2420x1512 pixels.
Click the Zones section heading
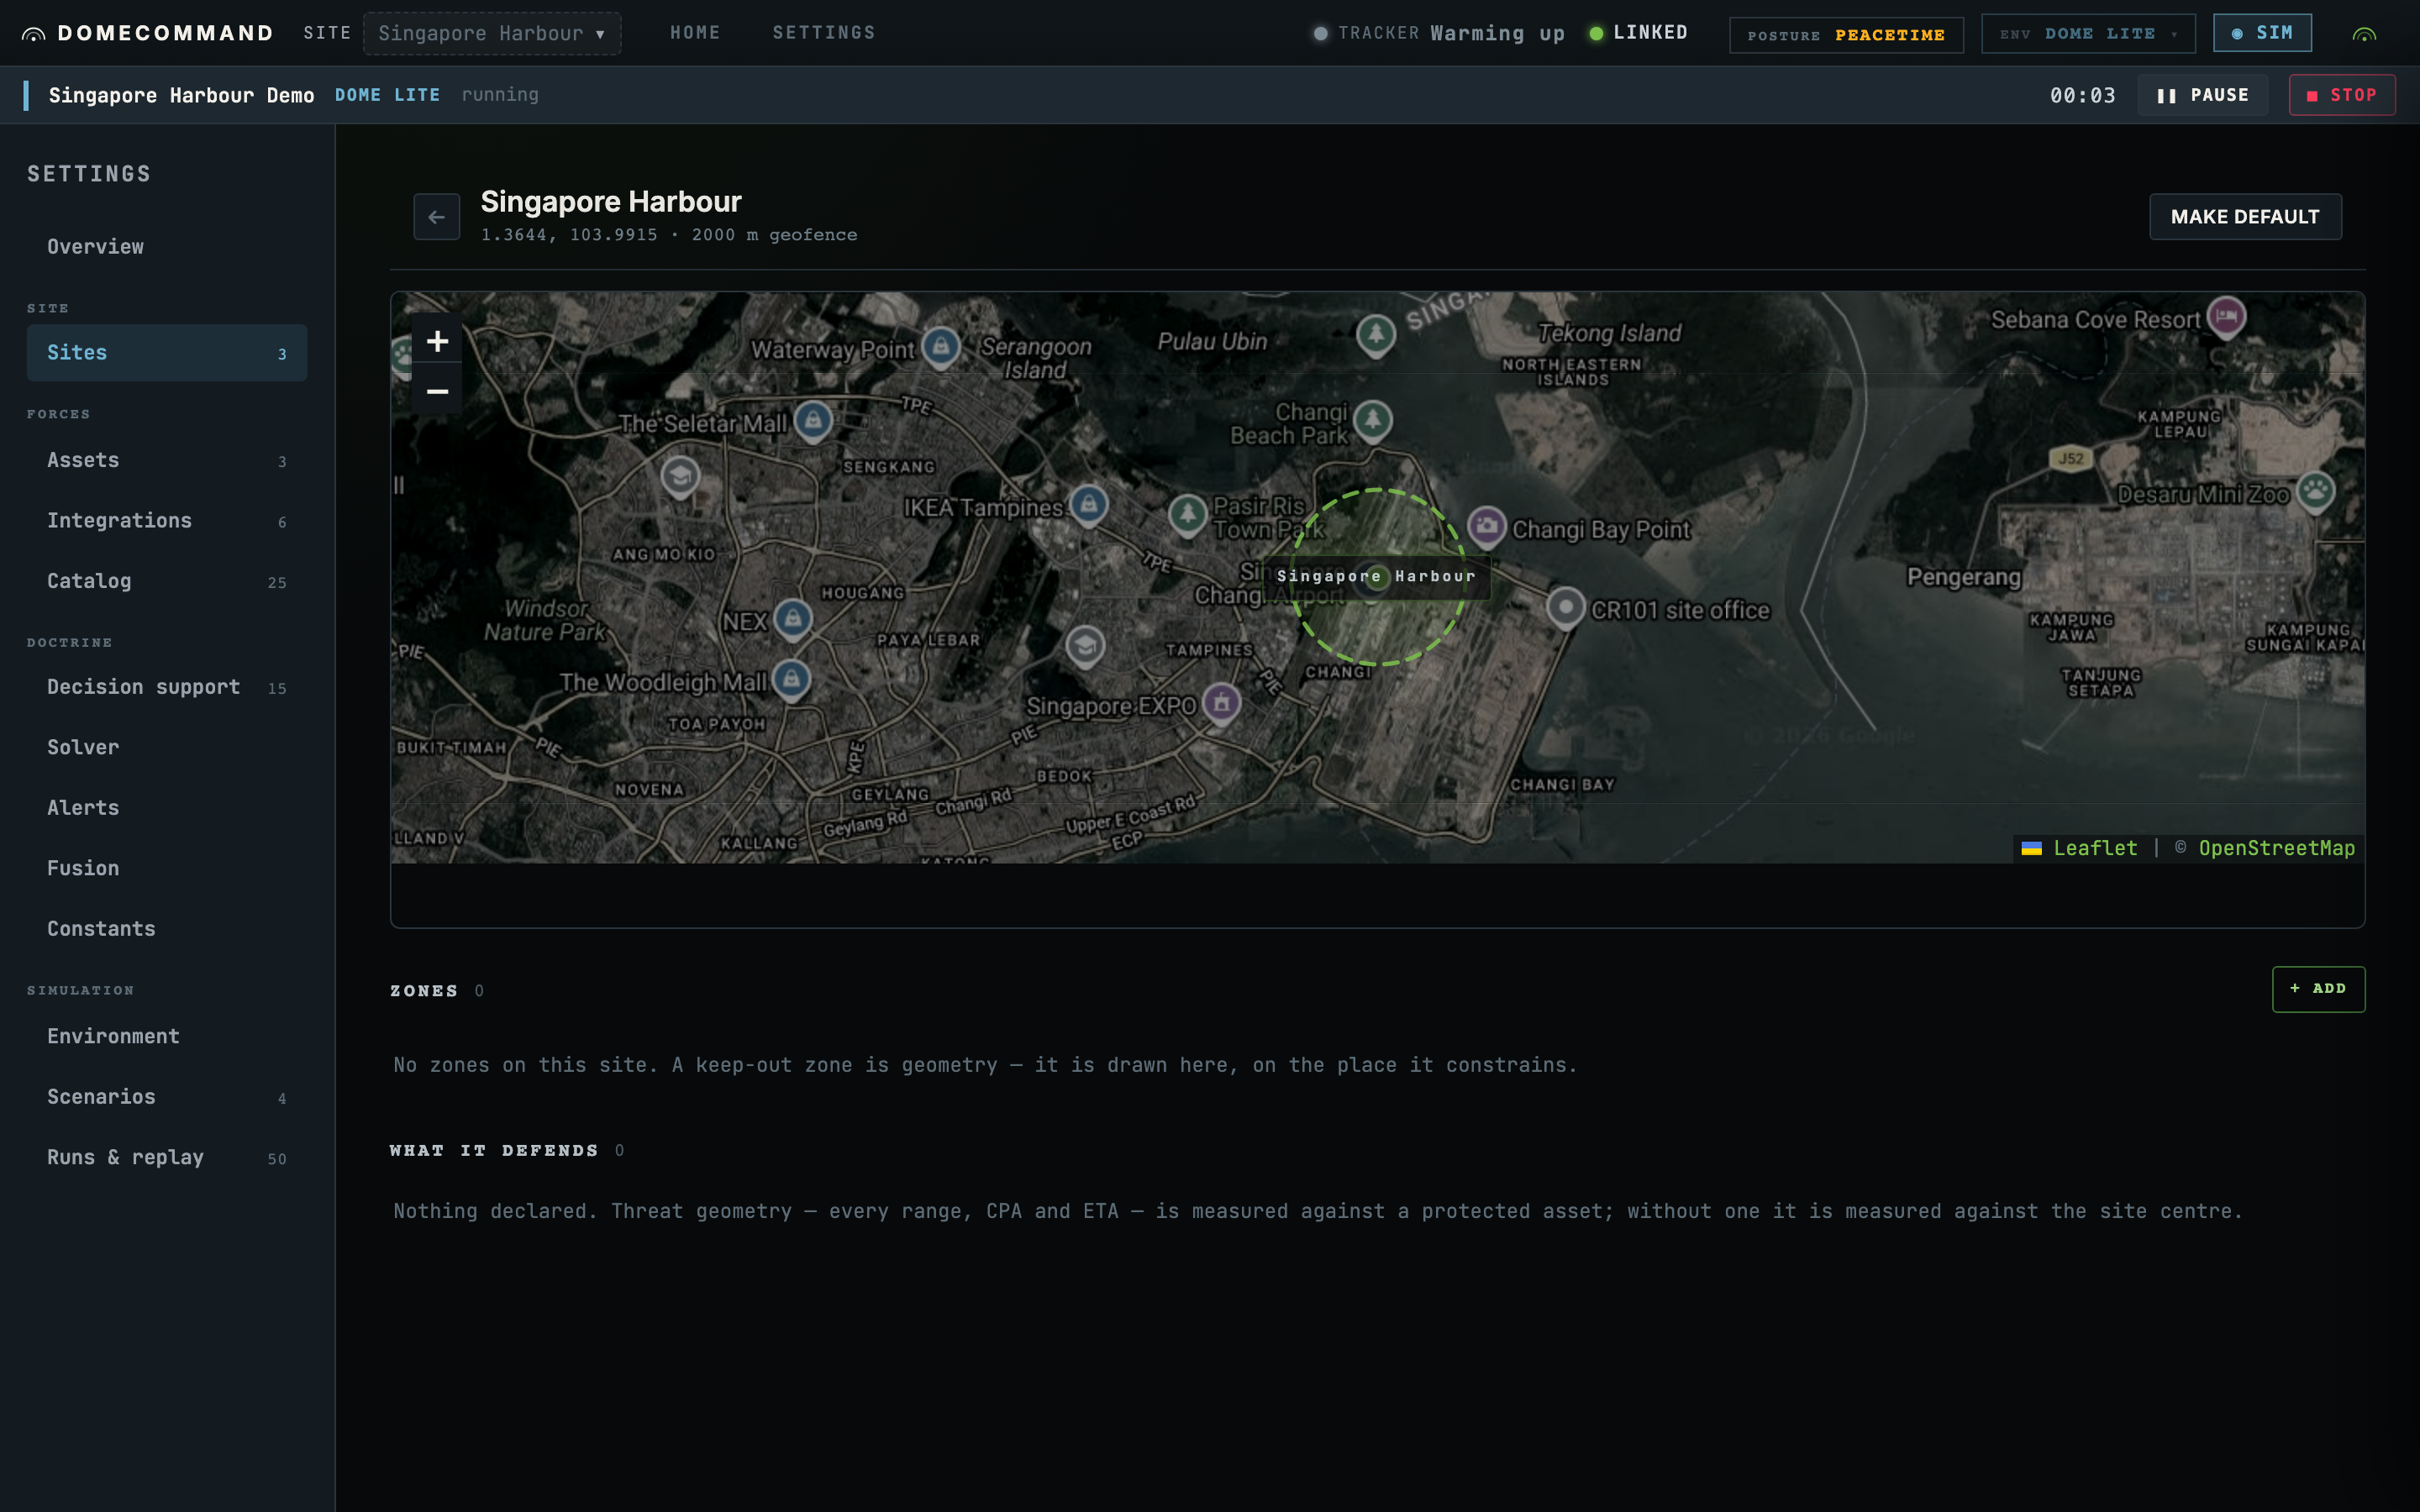click(x=424, y=991)
